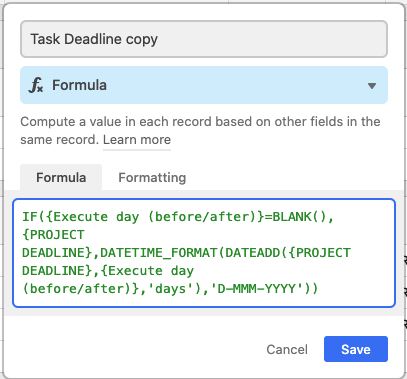Switch to the Formatting tab
407x379 pixels.
(152, 177)
